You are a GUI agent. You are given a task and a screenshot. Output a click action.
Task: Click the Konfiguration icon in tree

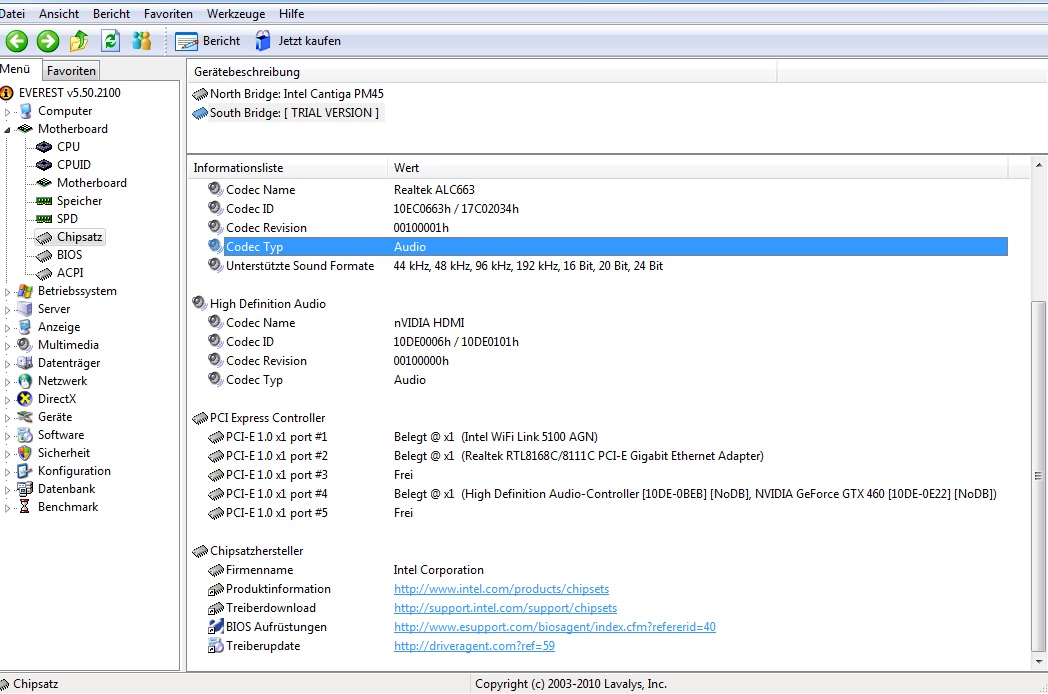click(25, 471)
